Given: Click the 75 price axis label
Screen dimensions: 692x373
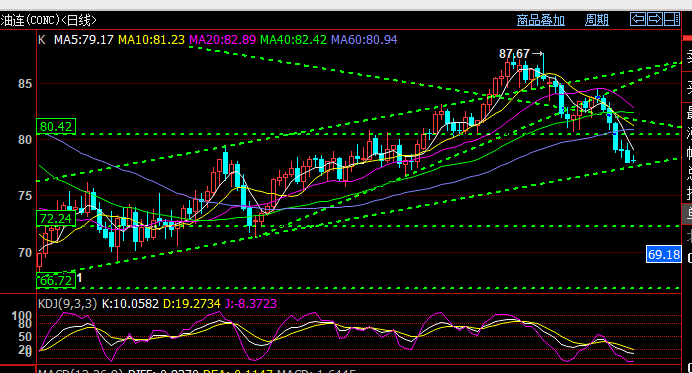Looking at the screenshot, I should tap(25, 196).
